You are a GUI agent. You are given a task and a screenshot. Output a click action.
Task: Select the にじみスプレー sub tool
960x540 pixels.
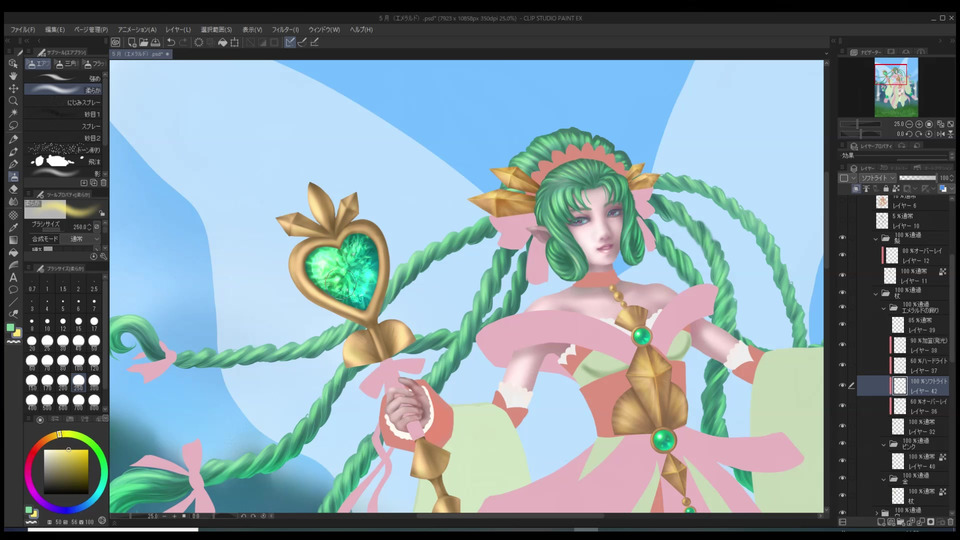click(x=64, y=102)
